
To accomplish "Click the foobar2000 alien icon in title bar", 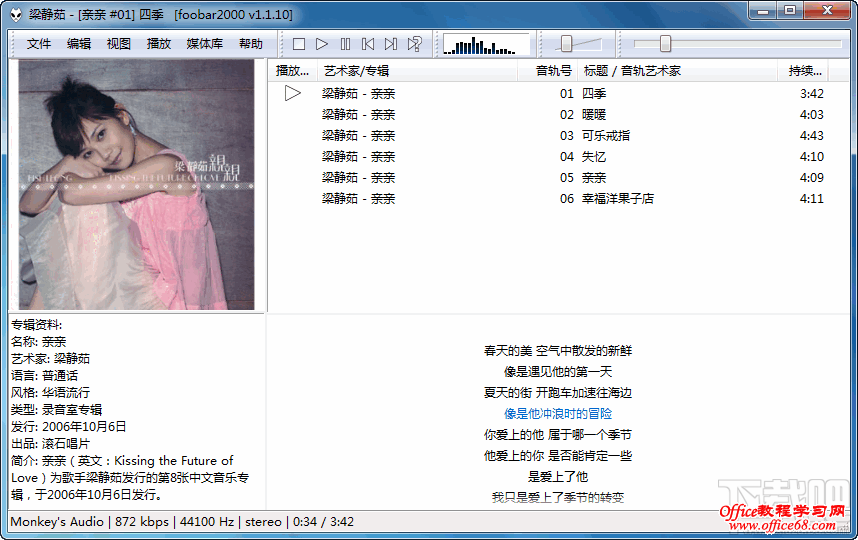I will click(16, 14).
